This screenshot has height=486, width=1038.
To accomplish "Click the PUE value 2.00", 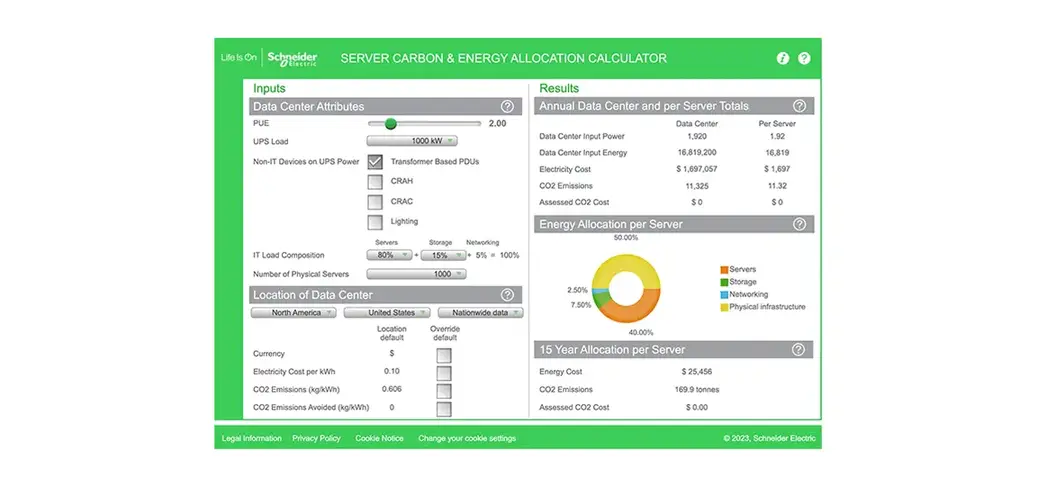I will [497, 123].
